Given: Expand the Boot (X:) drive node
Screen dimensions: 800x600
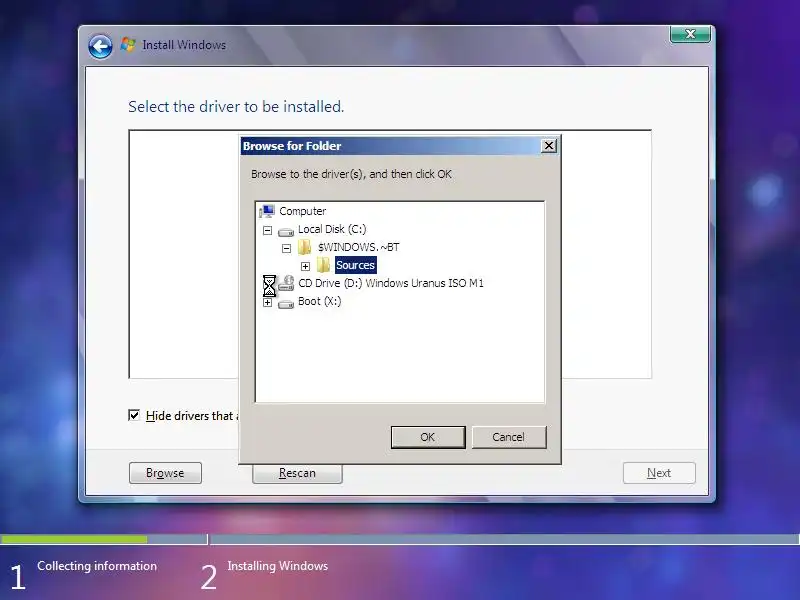Looking at the screenshot, I should [x=267, y=303].
